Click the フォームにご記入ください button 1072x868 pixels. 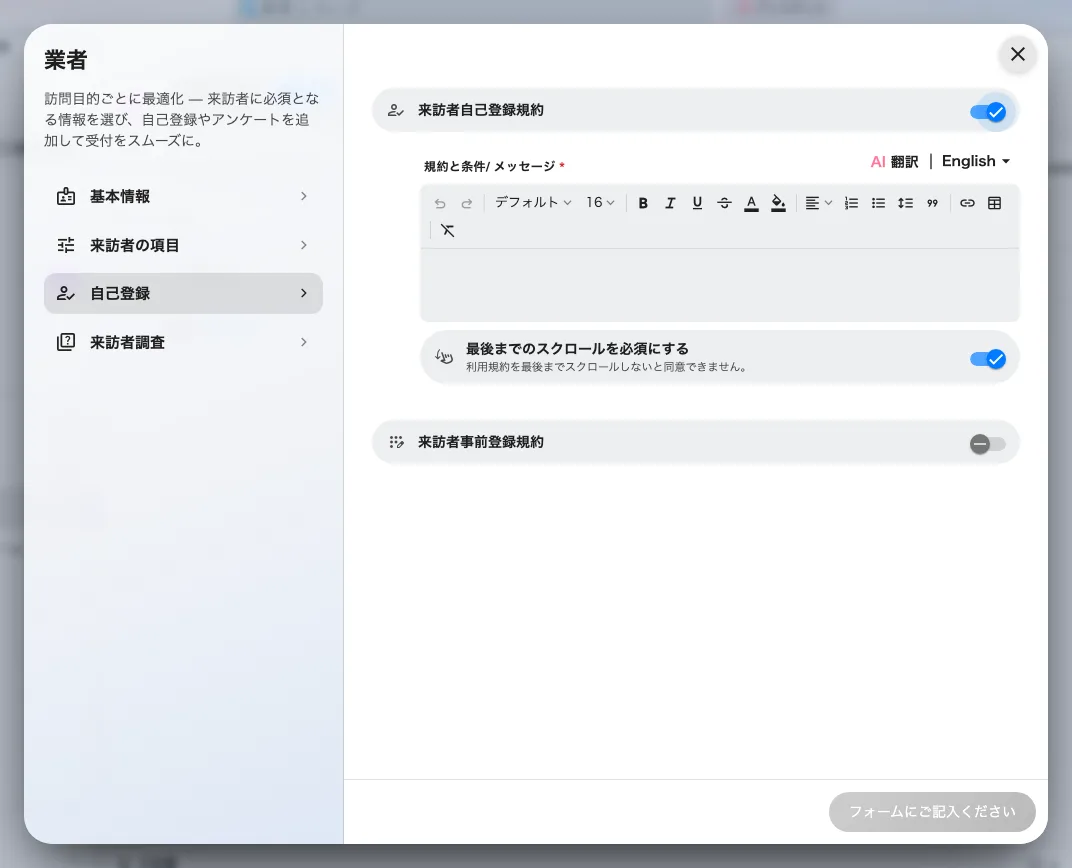click(932, 812)
